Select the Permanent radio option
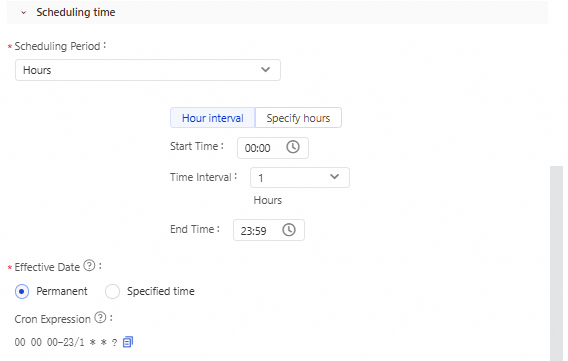Screen dimensions: 568x361 [x=22, y=291]
